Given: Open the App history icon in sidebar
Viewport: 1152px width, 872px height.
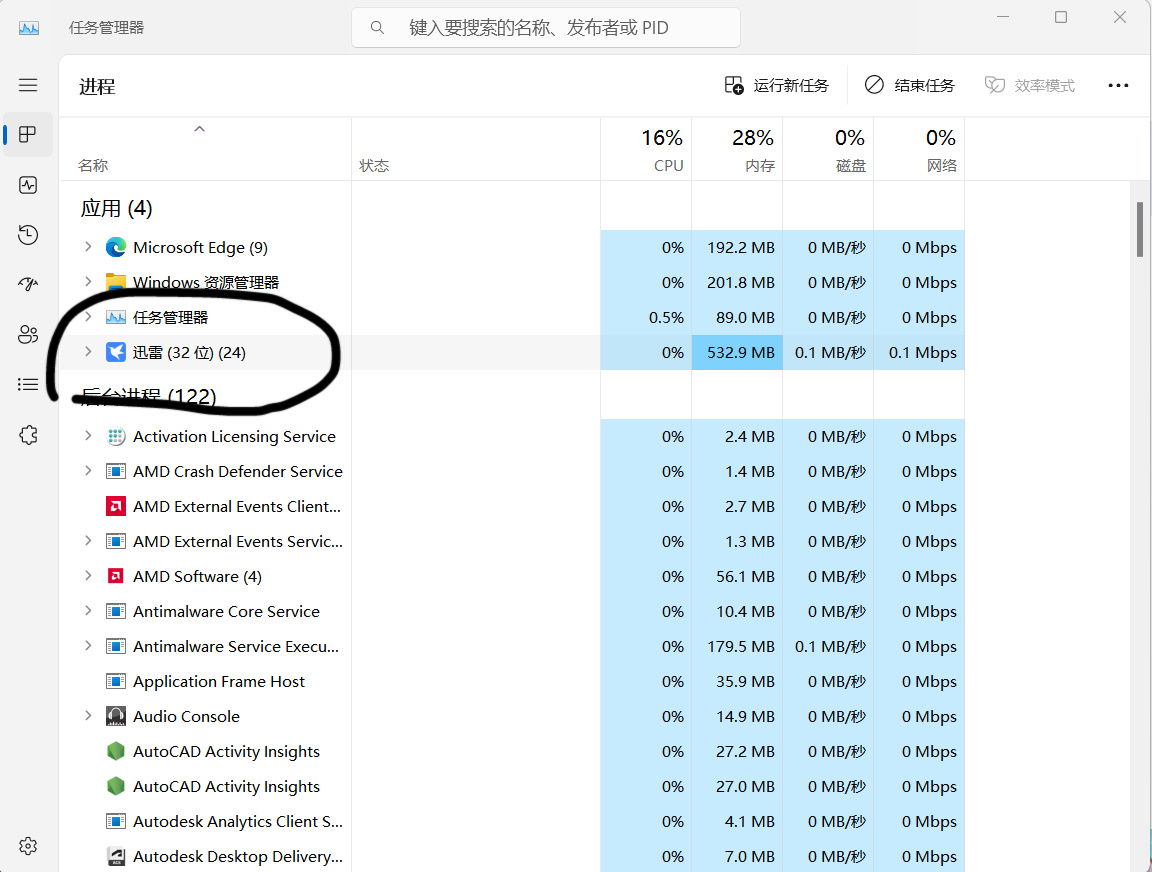Looking at the screenshot, I should pyautogui.click(x=28, y=234).
